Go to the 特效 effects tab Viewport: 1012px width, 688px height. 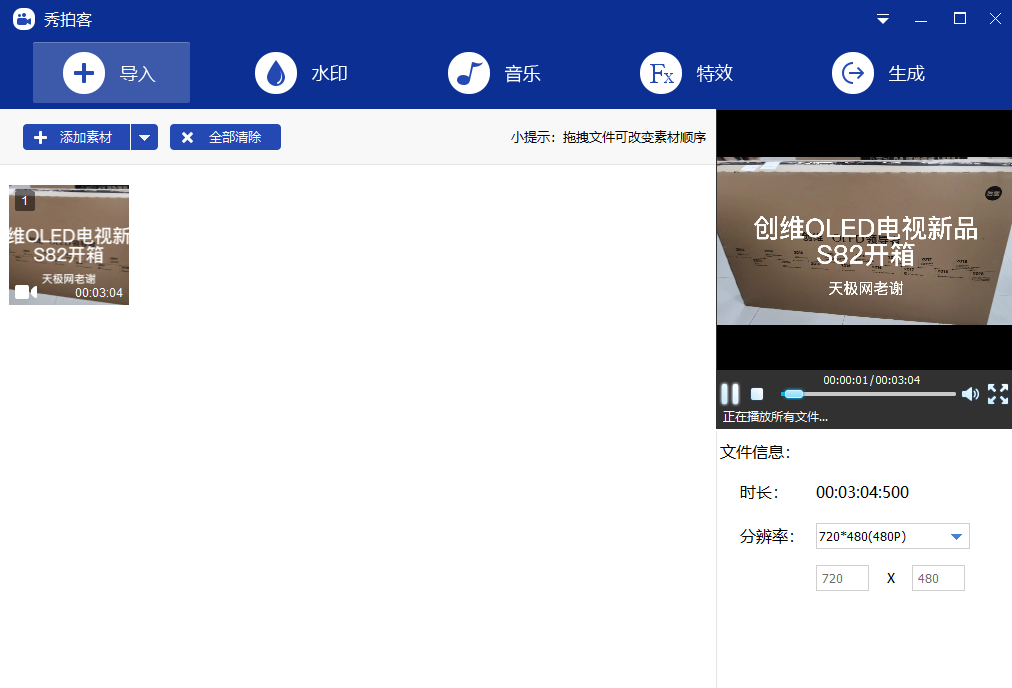pyautogui.click(x=687, y=73)
